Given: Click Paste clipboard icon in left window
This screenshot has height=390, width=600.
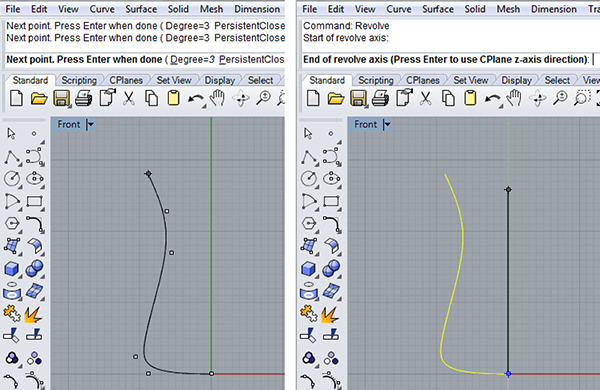Looking at the screenshot, I should click(x=173, y=98).
